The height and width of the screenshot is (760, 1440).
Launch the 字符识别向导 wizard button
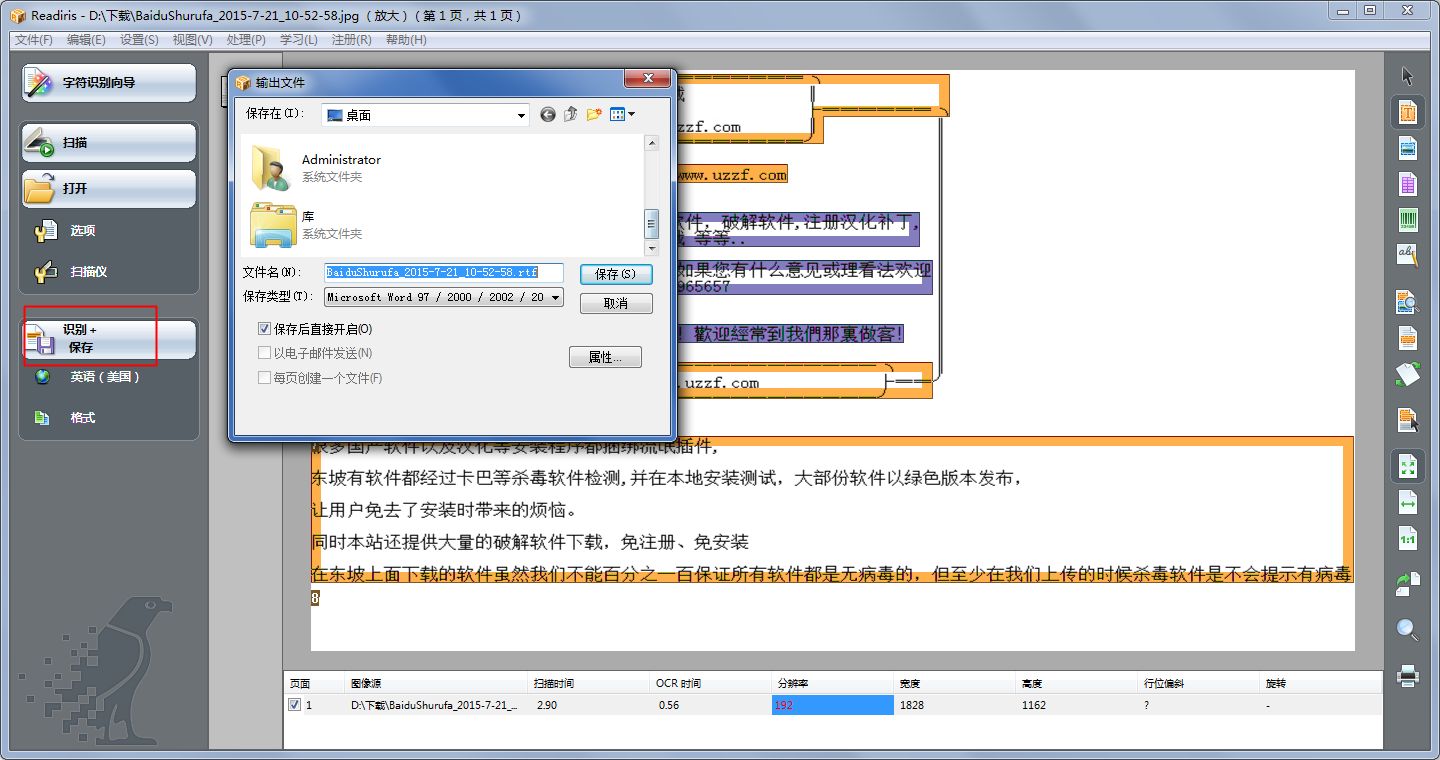(109, 83)
